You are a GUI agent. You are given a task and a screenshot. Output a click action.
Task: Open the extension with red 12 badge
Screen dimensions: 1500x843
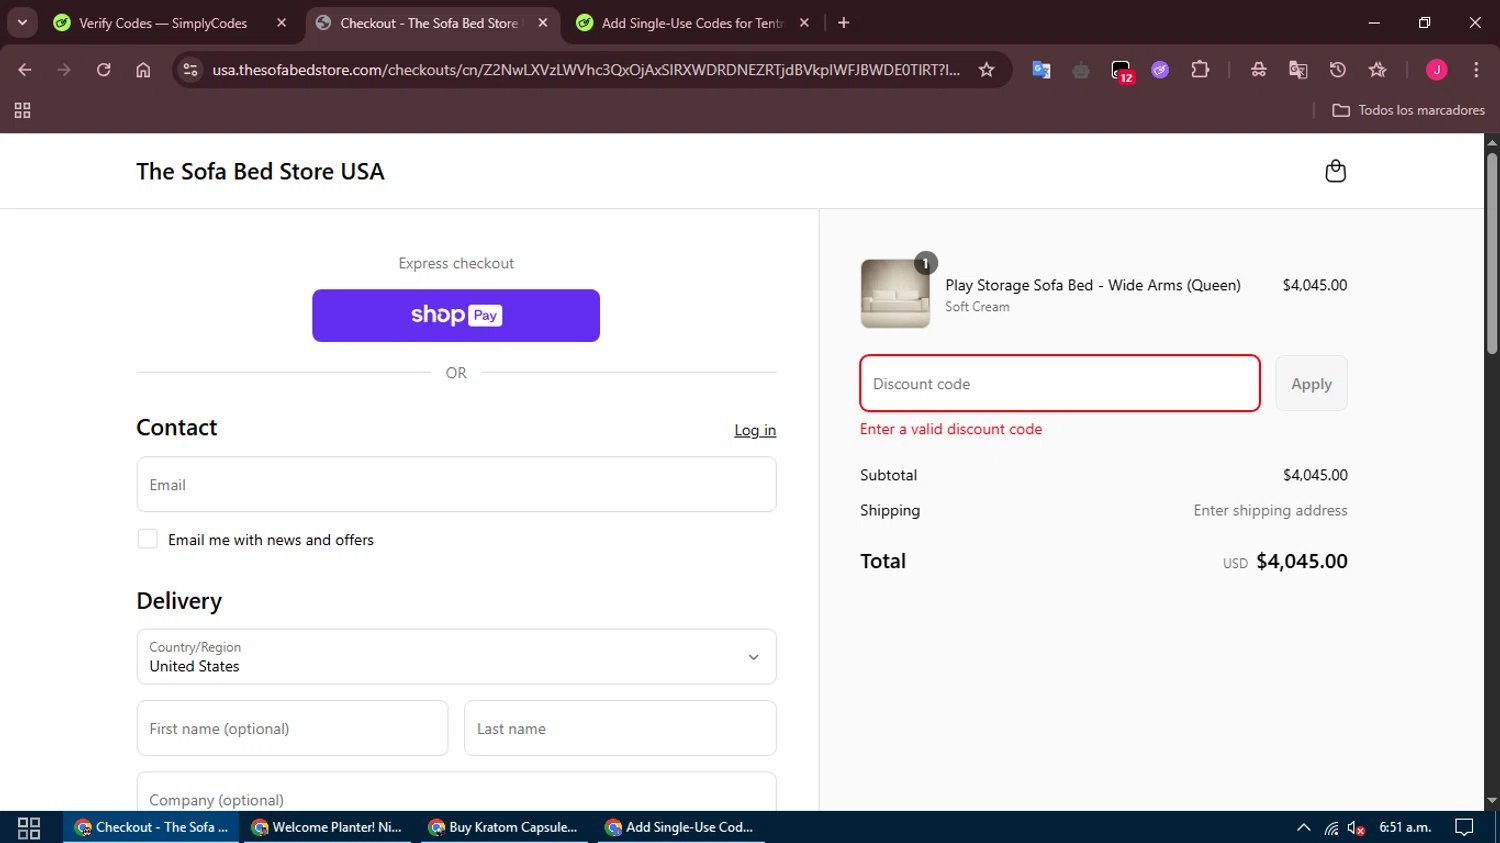(x=1121, y=70)
